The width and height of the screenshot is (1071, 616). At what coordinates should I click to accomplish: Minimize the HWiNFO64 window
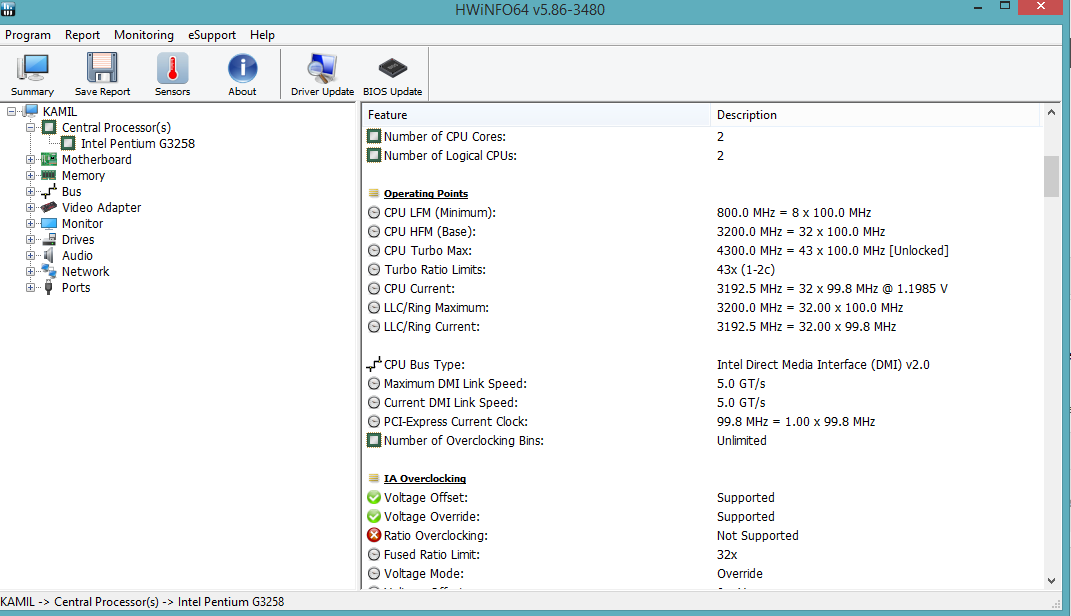coord(978,7)
